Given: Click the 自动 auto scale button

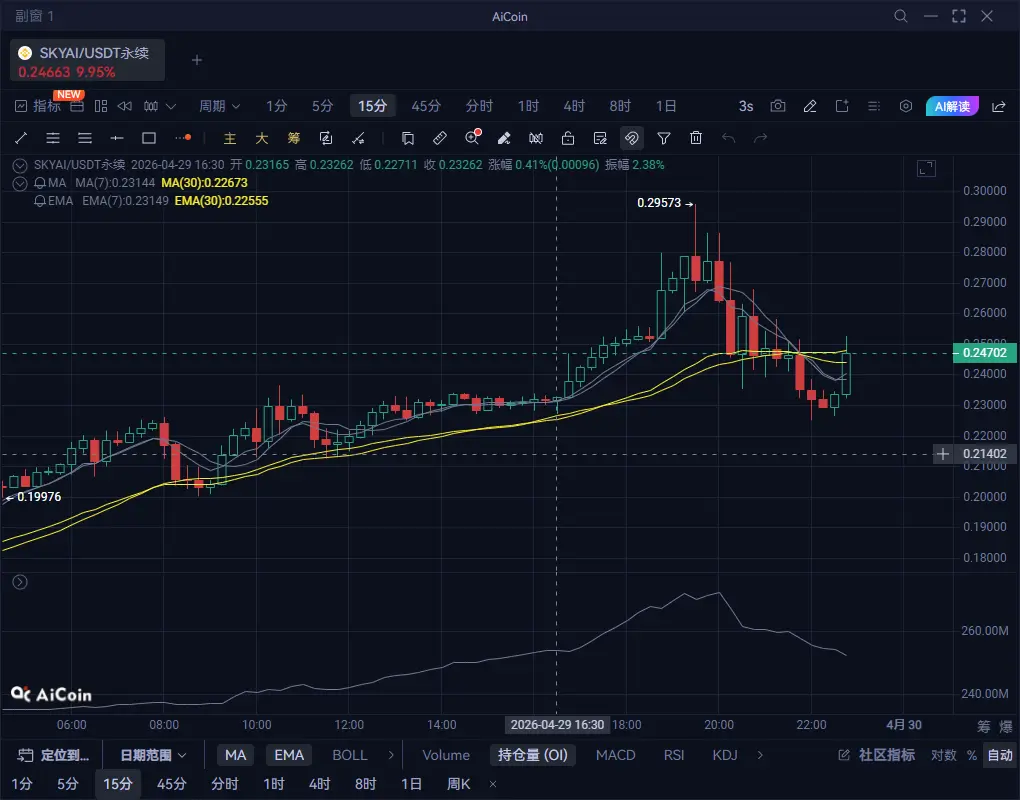Looking at the screenshot, I should coord(1000,755).
